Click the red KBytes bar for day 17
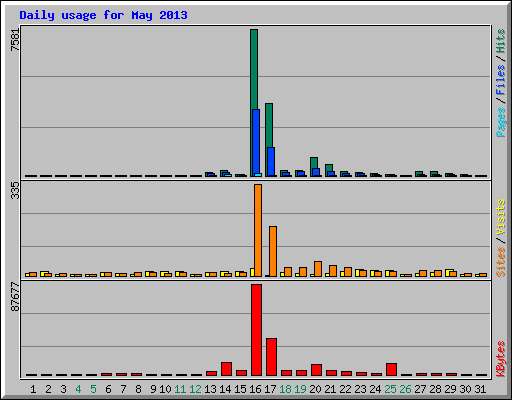The width and height of the screenshot is (512, 400). 272,357
